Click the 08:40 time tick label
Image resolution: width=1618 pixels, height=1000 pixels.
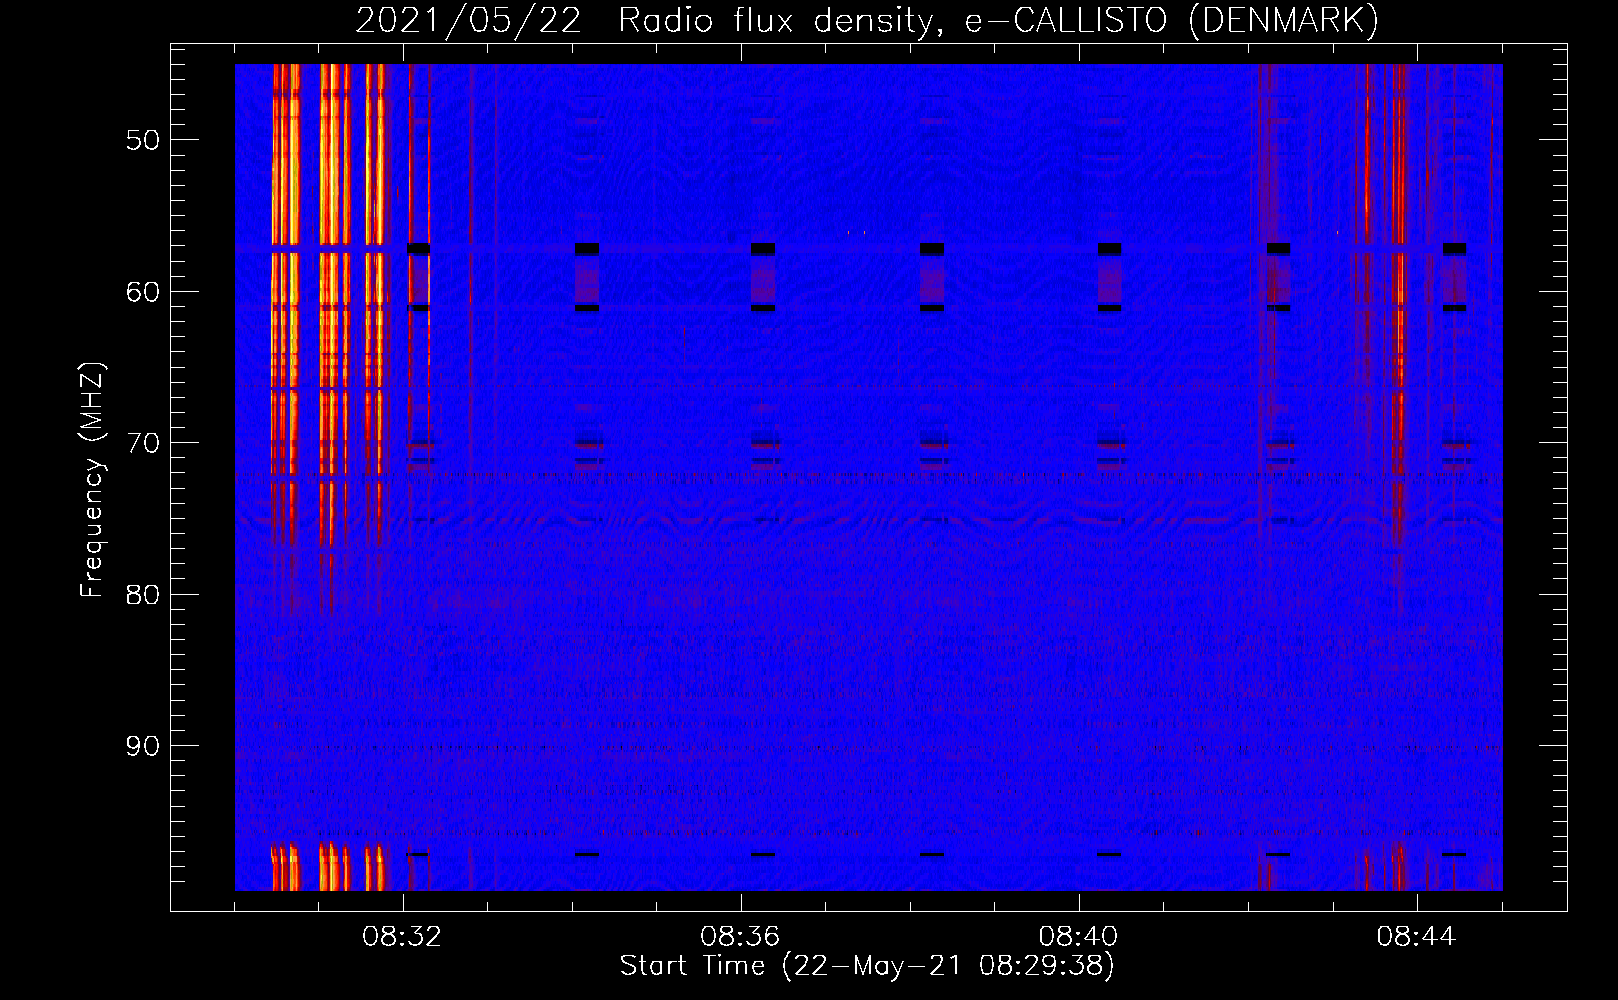click(x=1078, y=937)
